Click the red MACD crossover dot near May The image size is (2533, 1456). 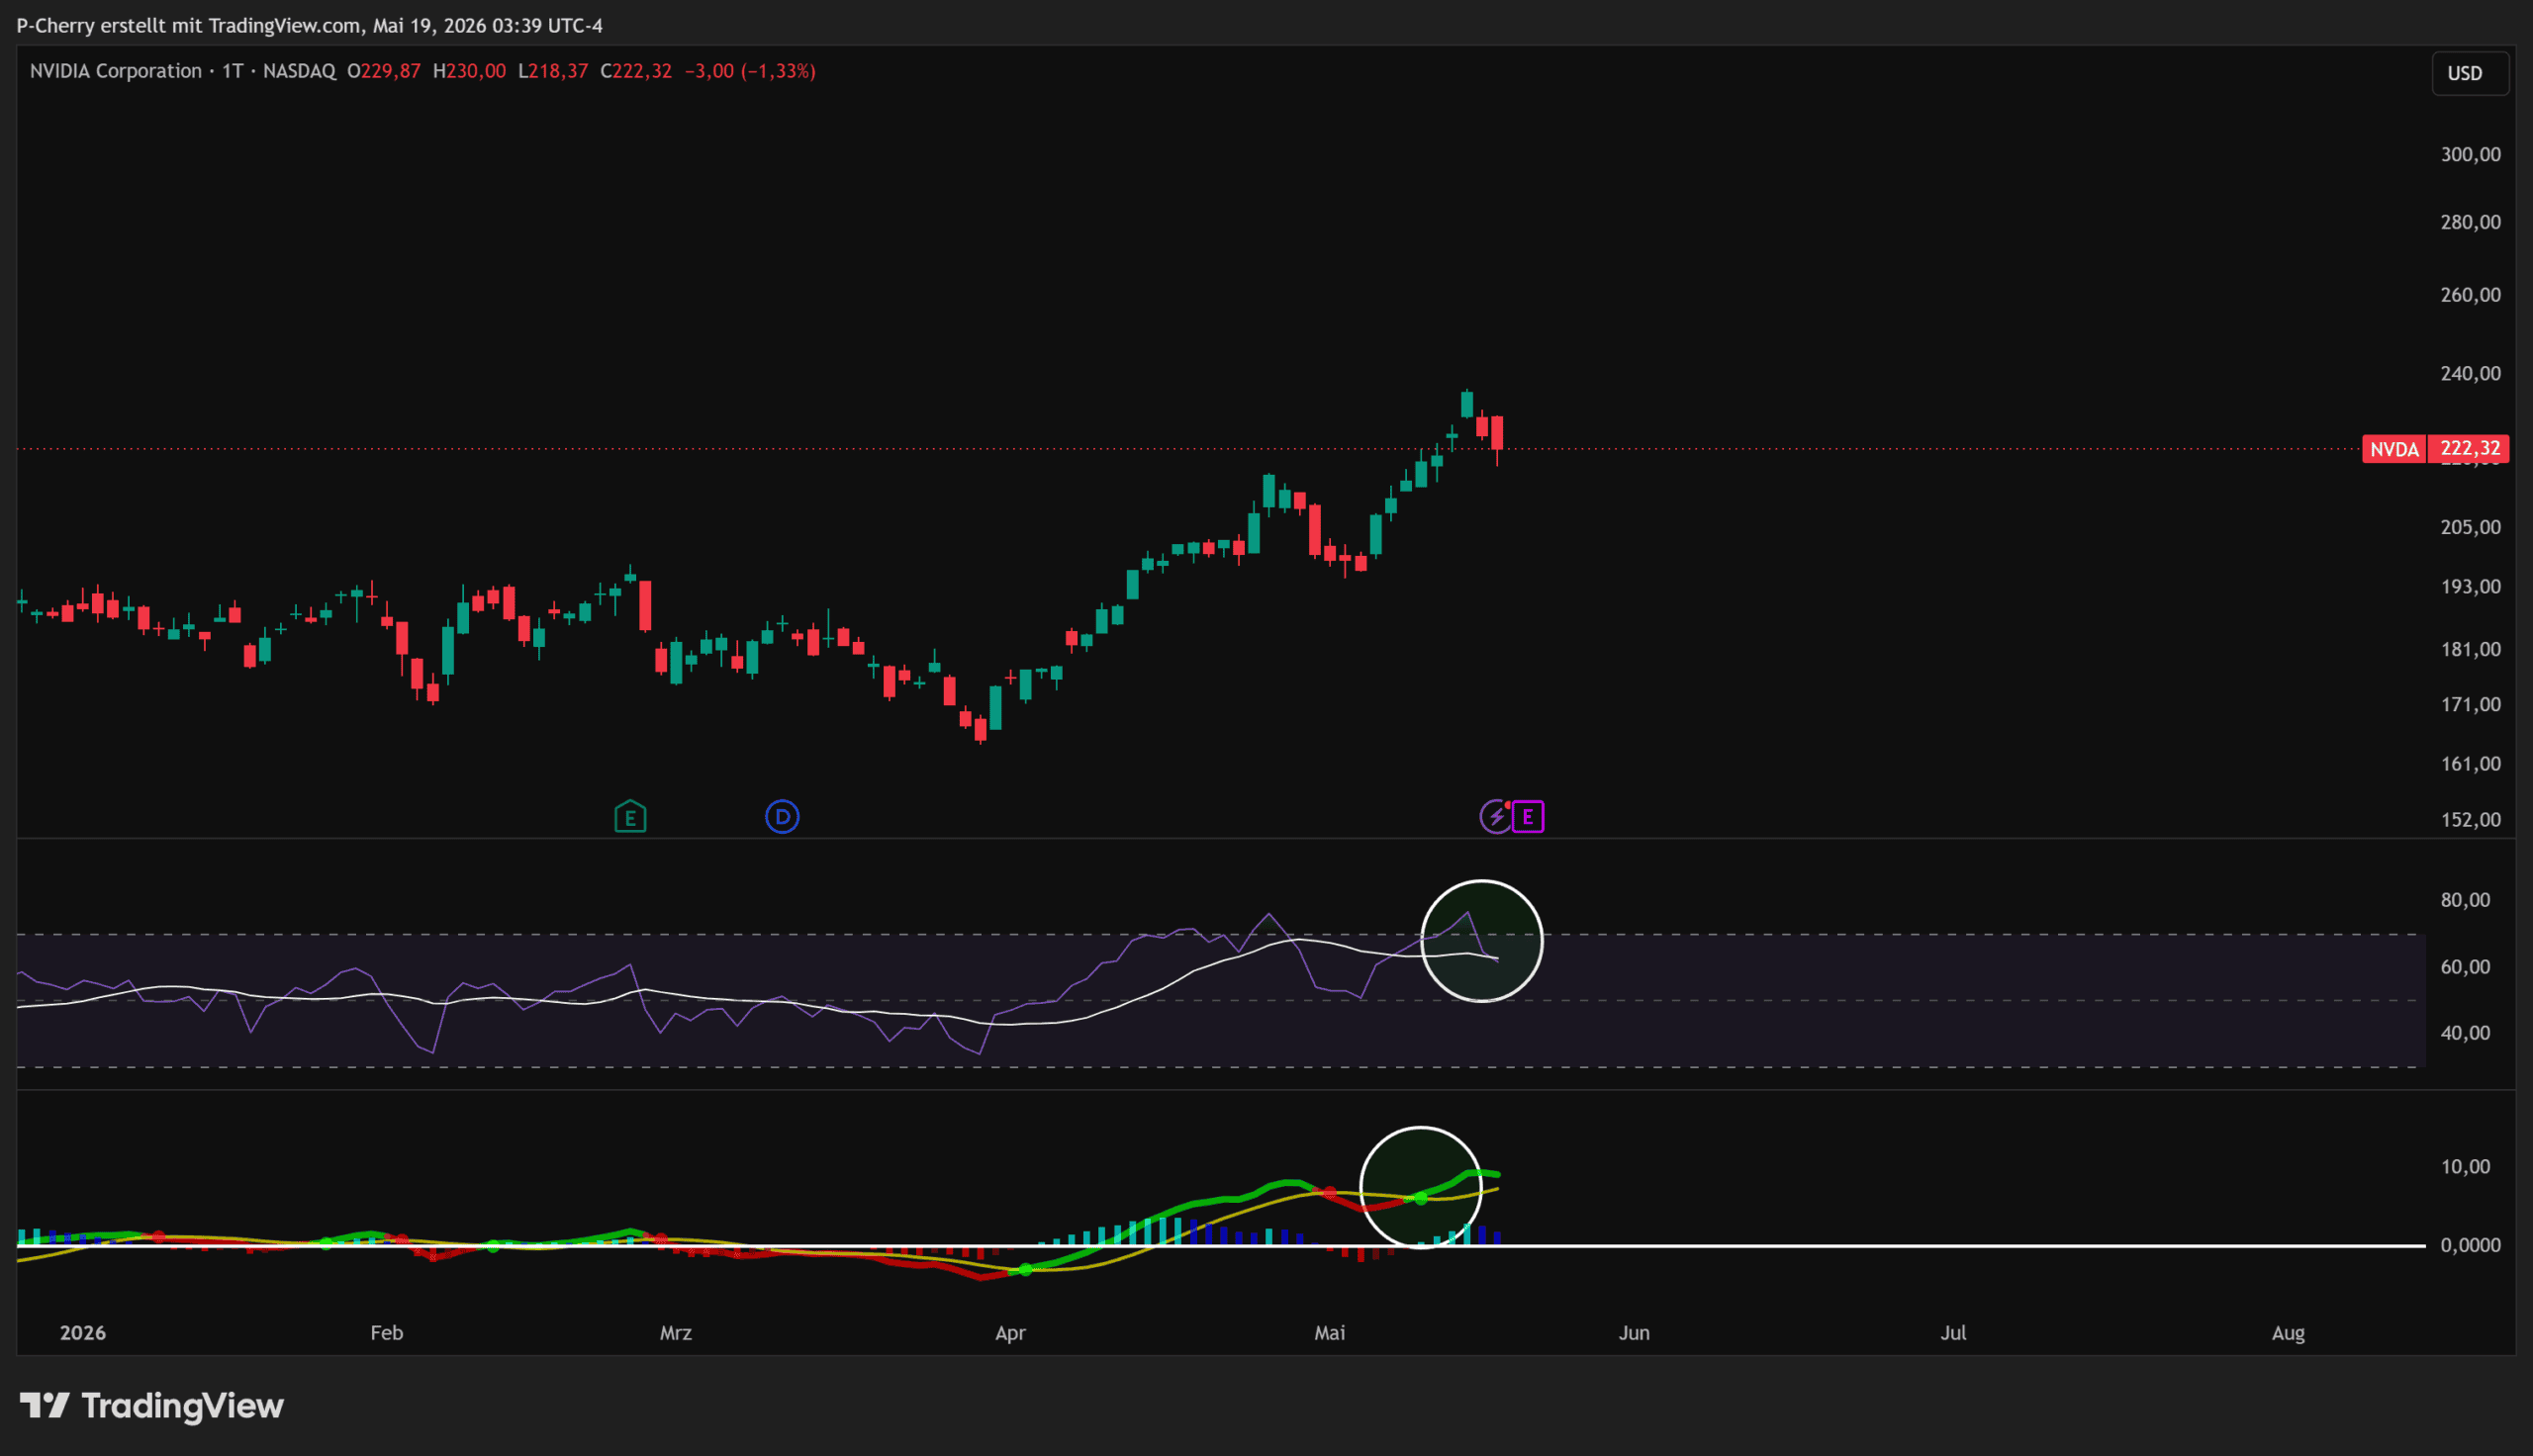pyautogui.click(x=1329, y=1193)
